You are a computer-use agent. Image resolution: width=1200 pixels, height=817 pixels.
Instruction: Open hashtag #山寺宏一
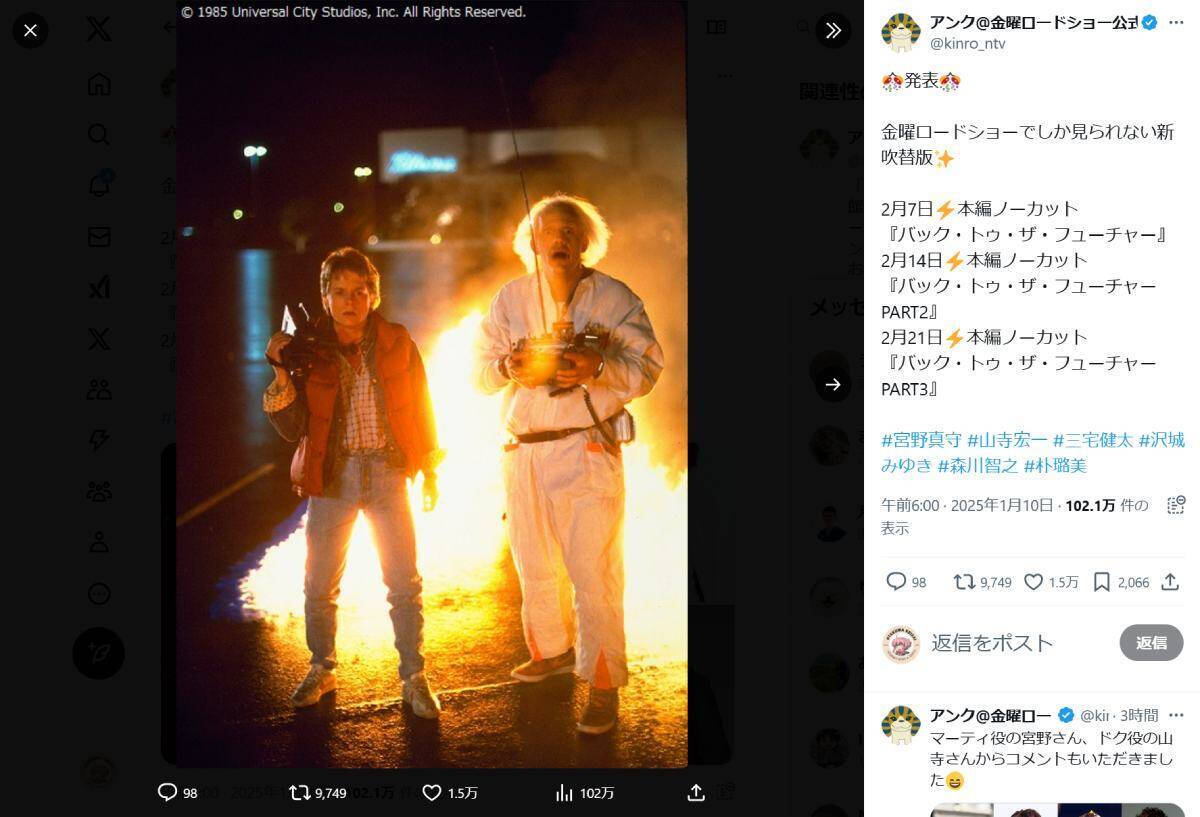[x=1007, y=440]
